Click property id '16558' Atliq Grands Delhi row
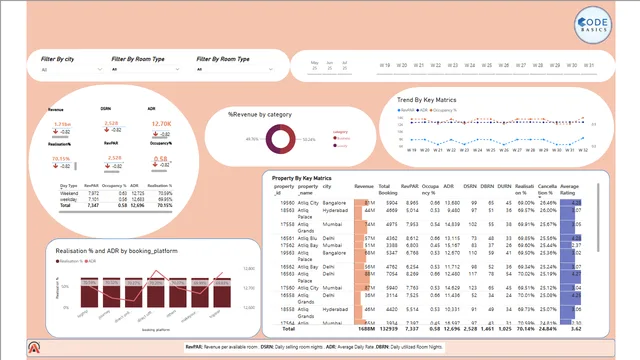Viewport: 640px width, 360px height. click(427, 298)
